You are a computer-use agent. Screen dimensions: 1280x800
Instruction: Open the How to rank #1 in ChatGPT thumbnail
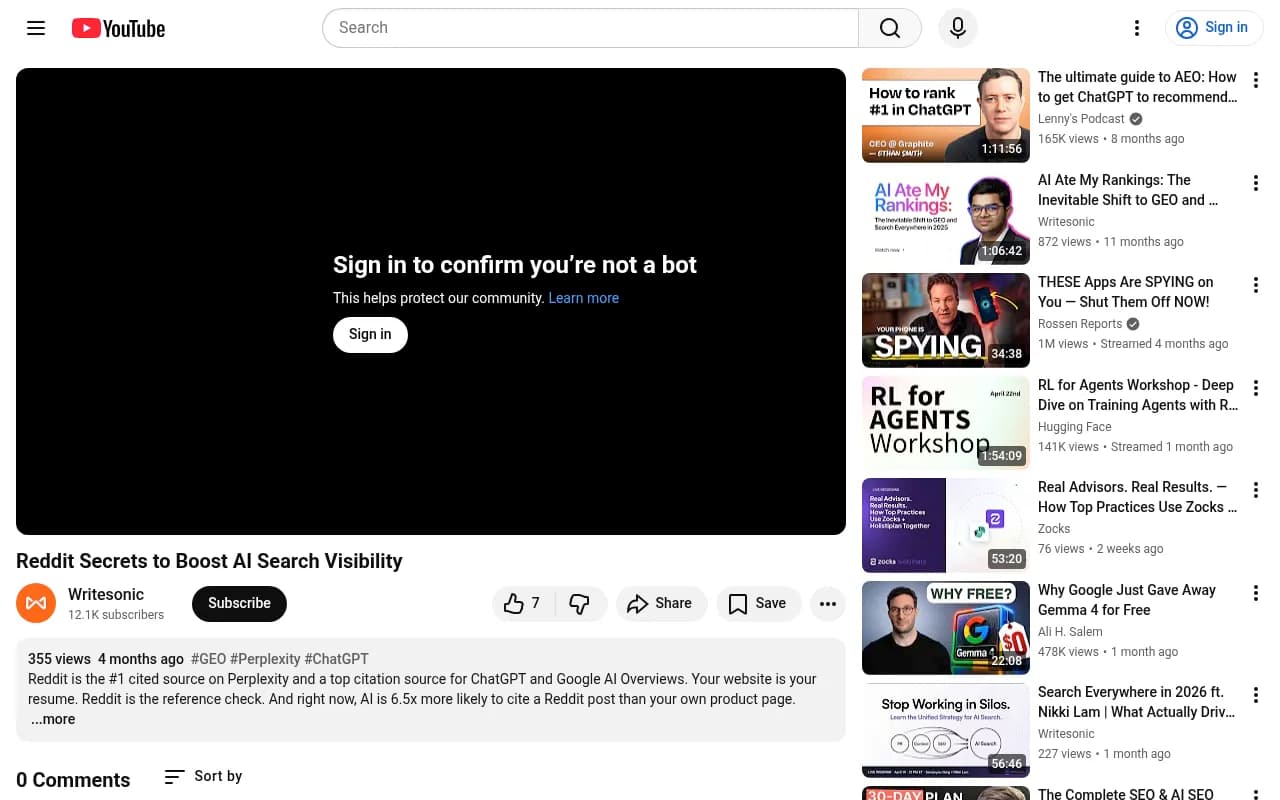pyautogui.click(x=946, y=115)
